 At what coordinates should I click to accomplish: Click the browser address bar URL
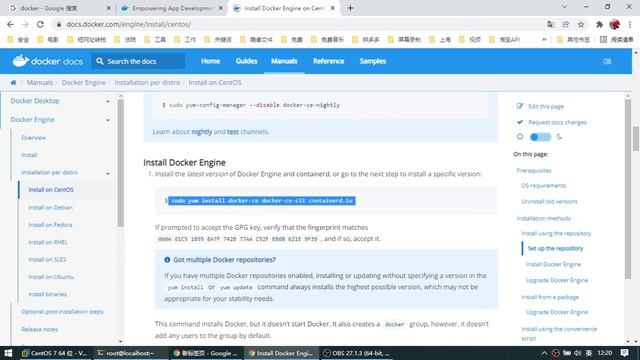[x=129, y=24]
